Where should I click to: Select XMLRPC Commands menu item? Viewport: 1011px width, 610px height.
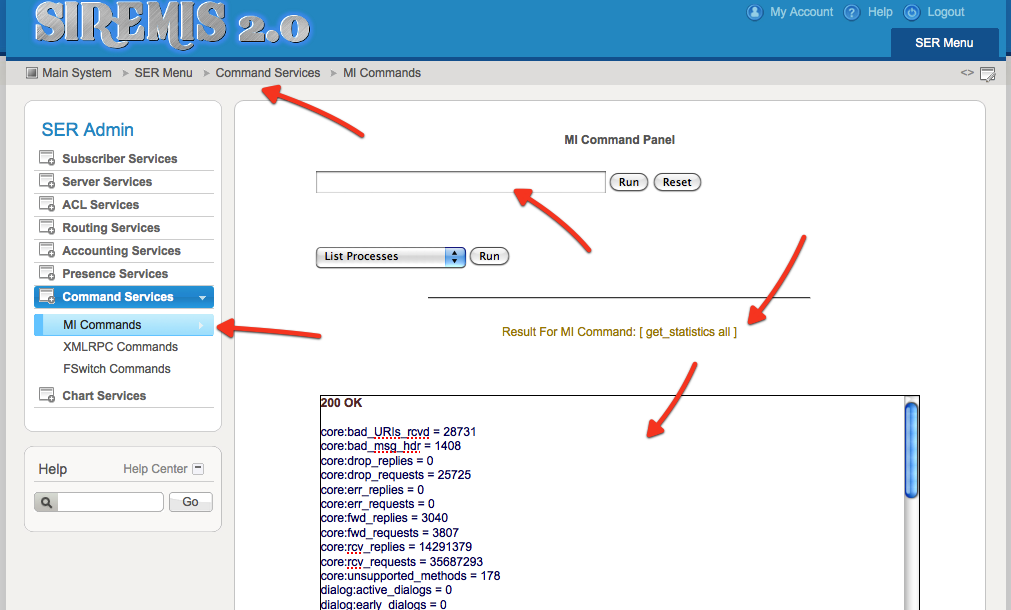120,347
